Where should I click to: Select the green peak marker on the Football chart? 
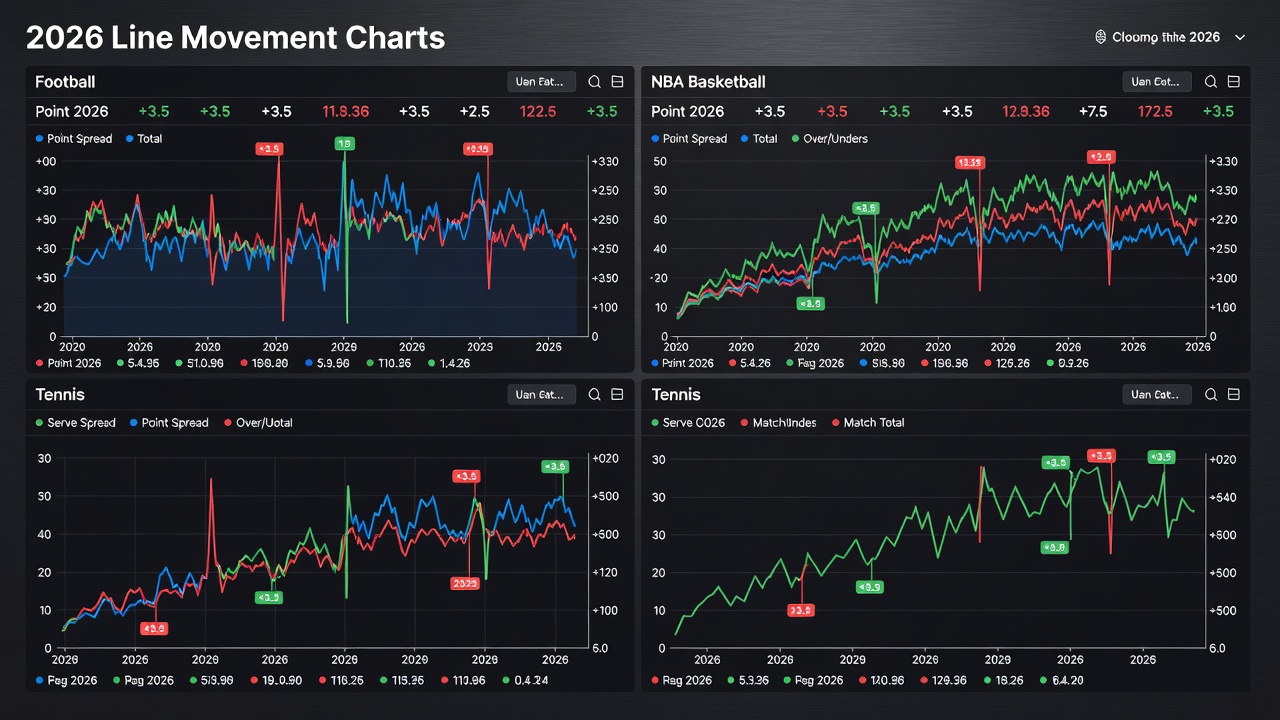tap(345, 144)
